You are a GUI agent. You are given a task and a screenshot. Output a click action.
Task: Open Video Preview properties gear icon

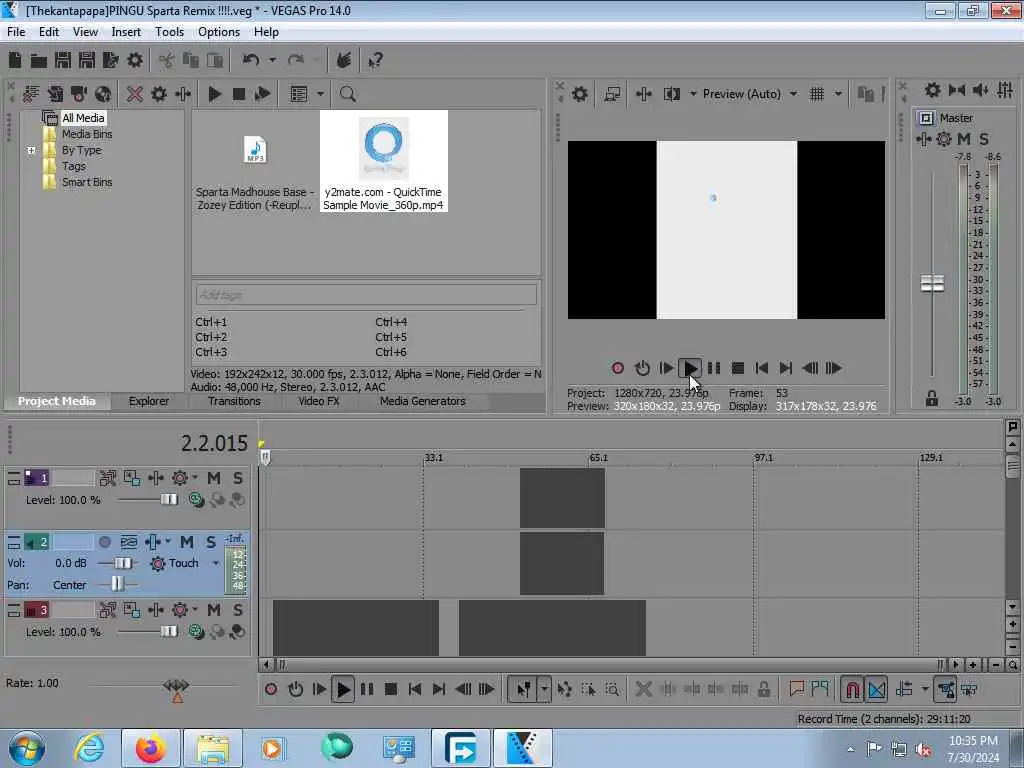pyautogui.click(x=579, y=94)
